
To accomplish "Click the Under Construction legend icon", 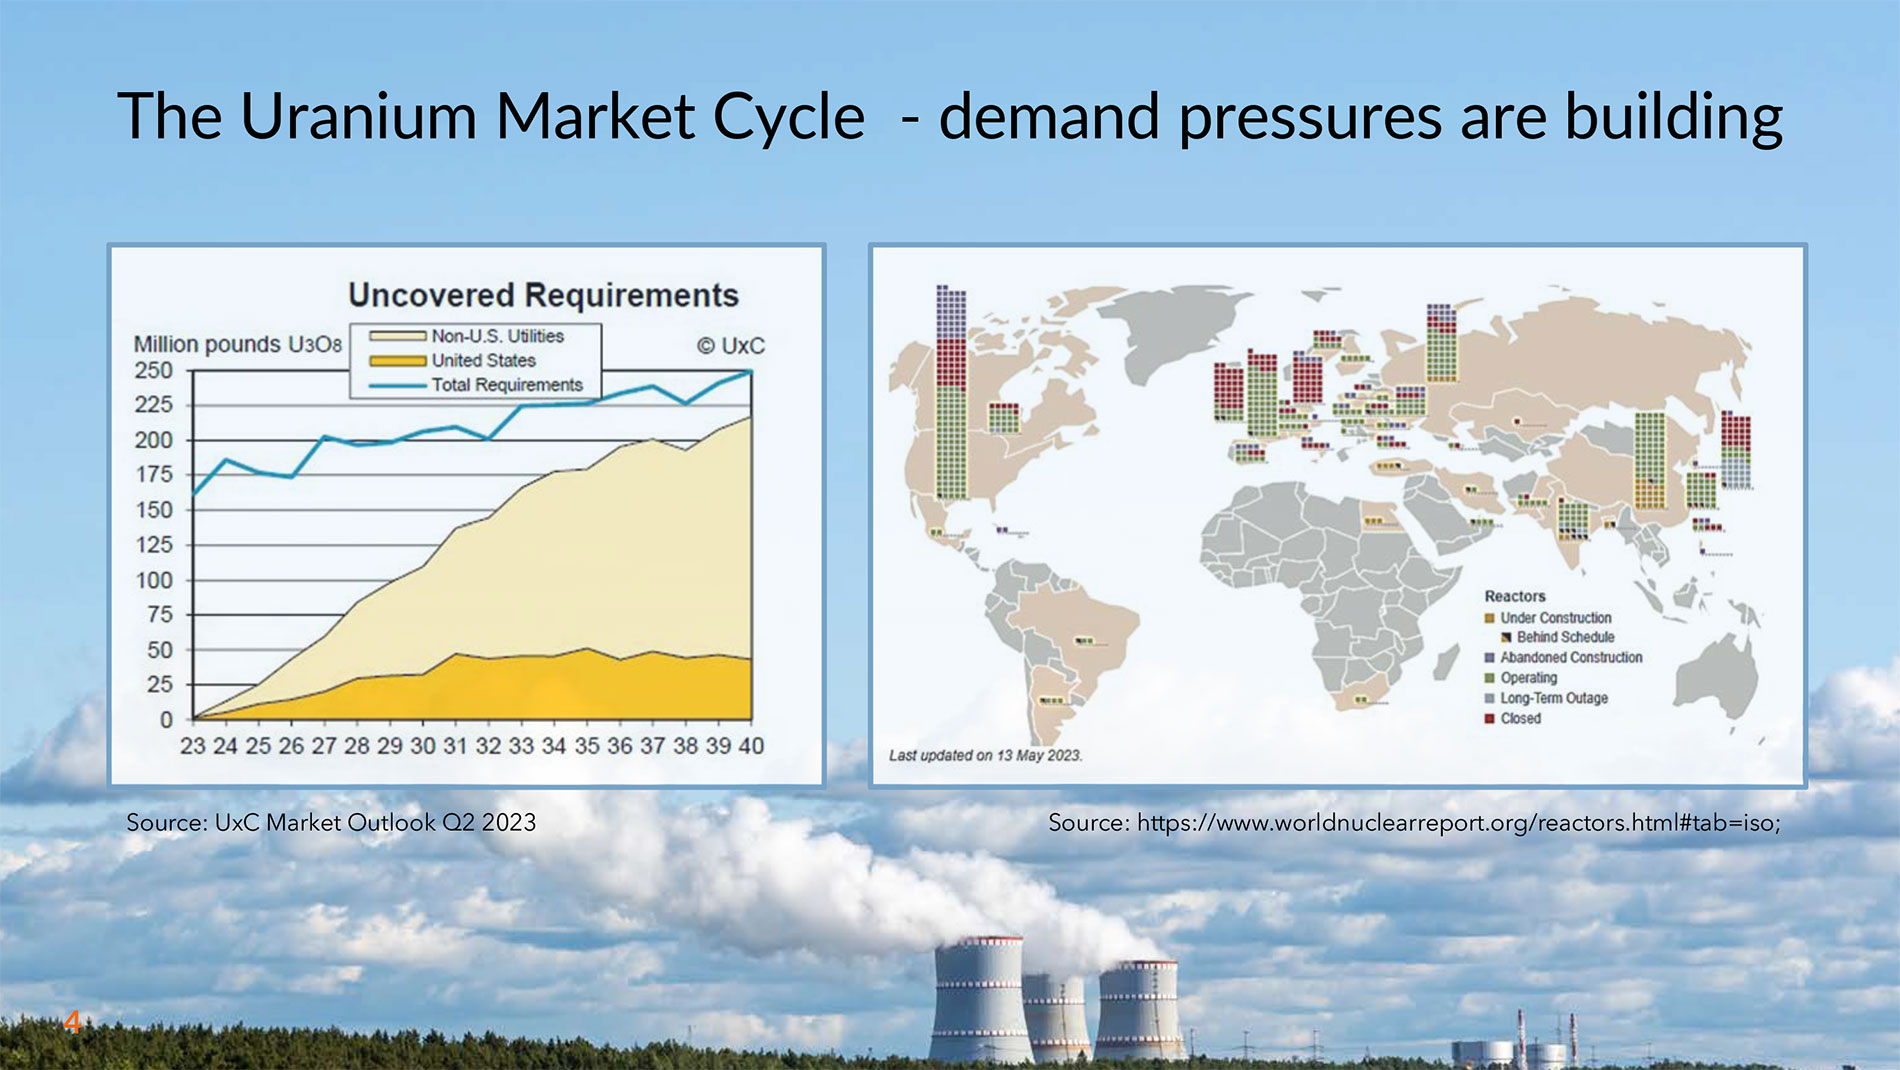I will (x=1490, y=618).
